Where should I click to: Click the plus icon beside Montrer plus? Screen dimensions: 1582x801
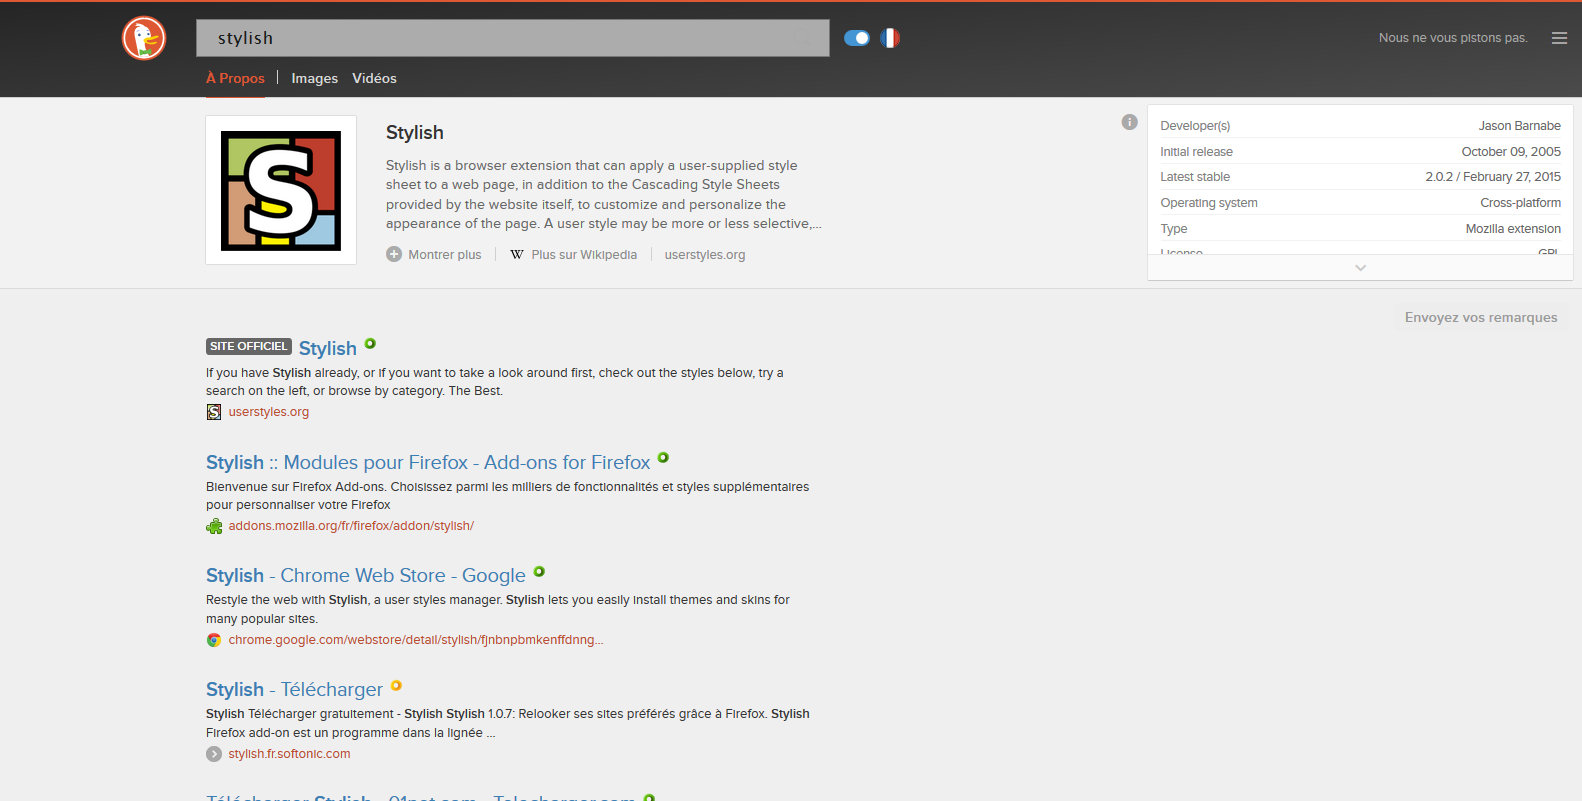point(394,254)
